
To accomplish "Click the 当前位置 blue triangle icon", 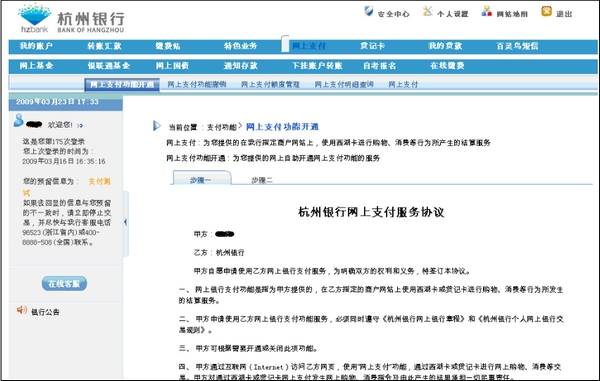I will pos(157,125).
